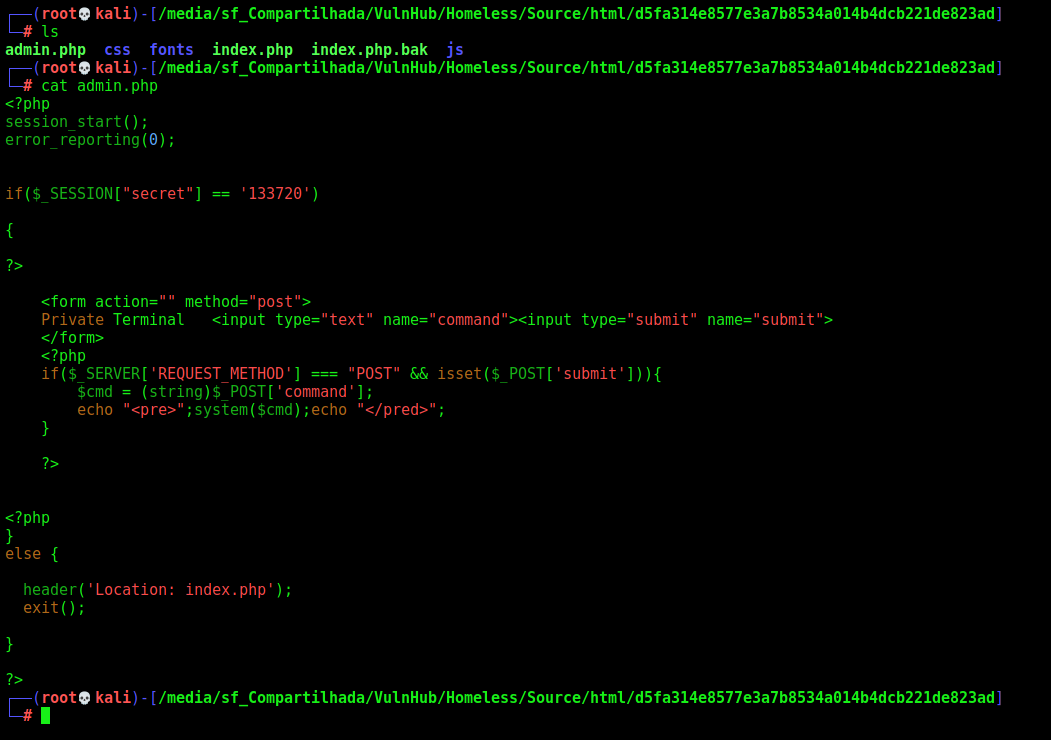This screenshot has height=740, width=1051.
Task: Click the skull icon in first prompt line
Action: (84, 14)
